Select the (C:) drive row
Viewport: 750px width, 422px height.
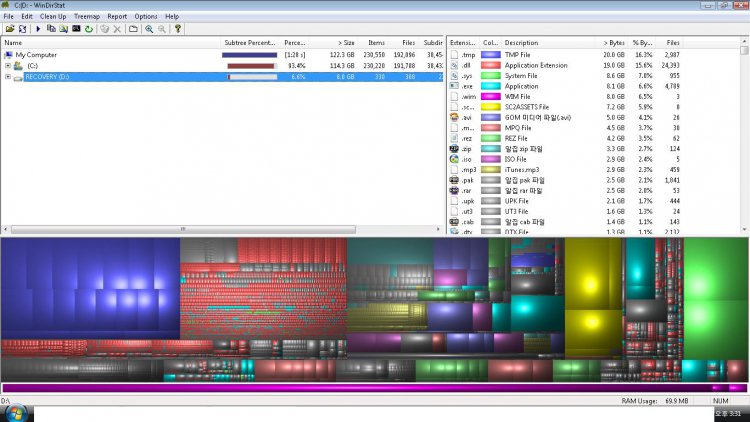pyautogui.click(x=223, y=66)
